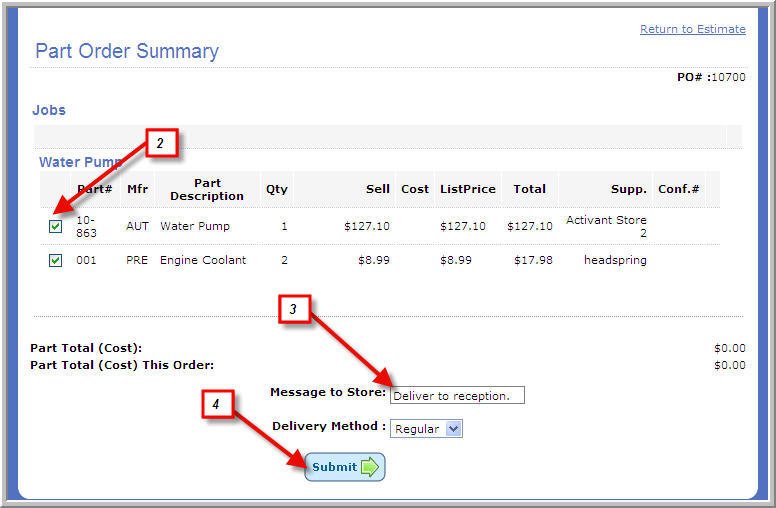776x508 pixels.
Task: Select the Mfr column header
Action: pos(137,188)
